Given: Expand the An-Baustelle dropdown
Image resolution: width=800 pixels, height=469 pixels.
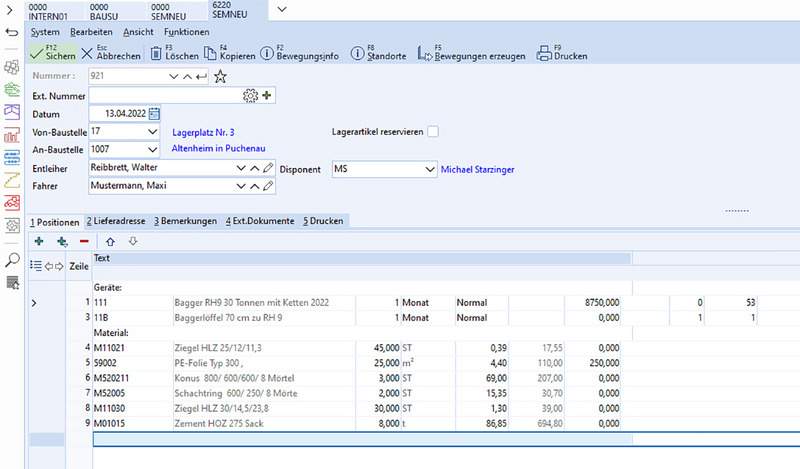Looking at the screenshot, I should point(152,149).
